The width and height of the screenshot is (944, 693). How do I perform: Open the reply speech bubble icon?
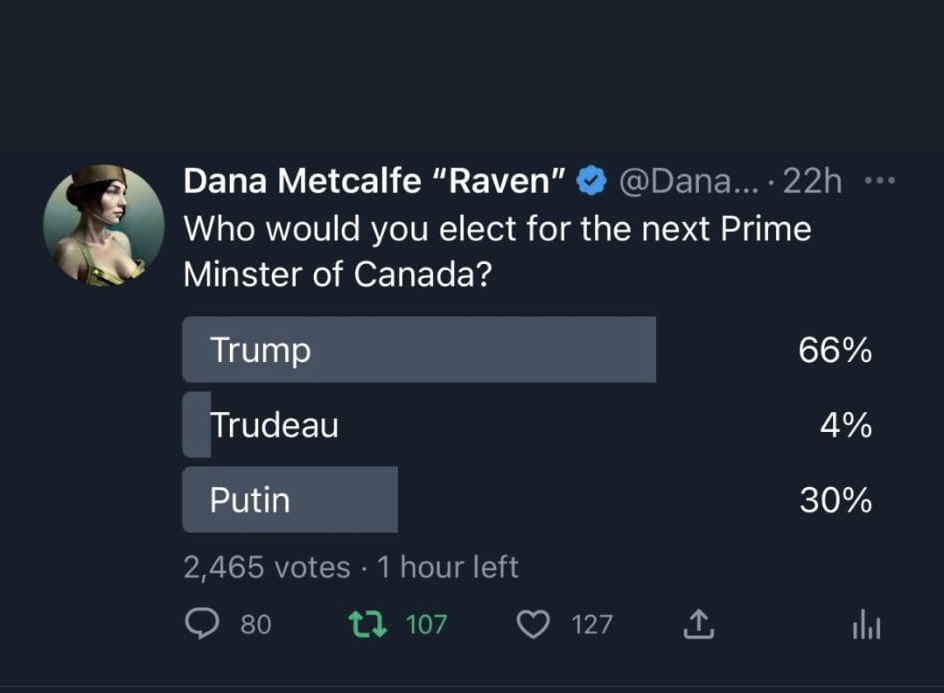click(x=202, y=624)
